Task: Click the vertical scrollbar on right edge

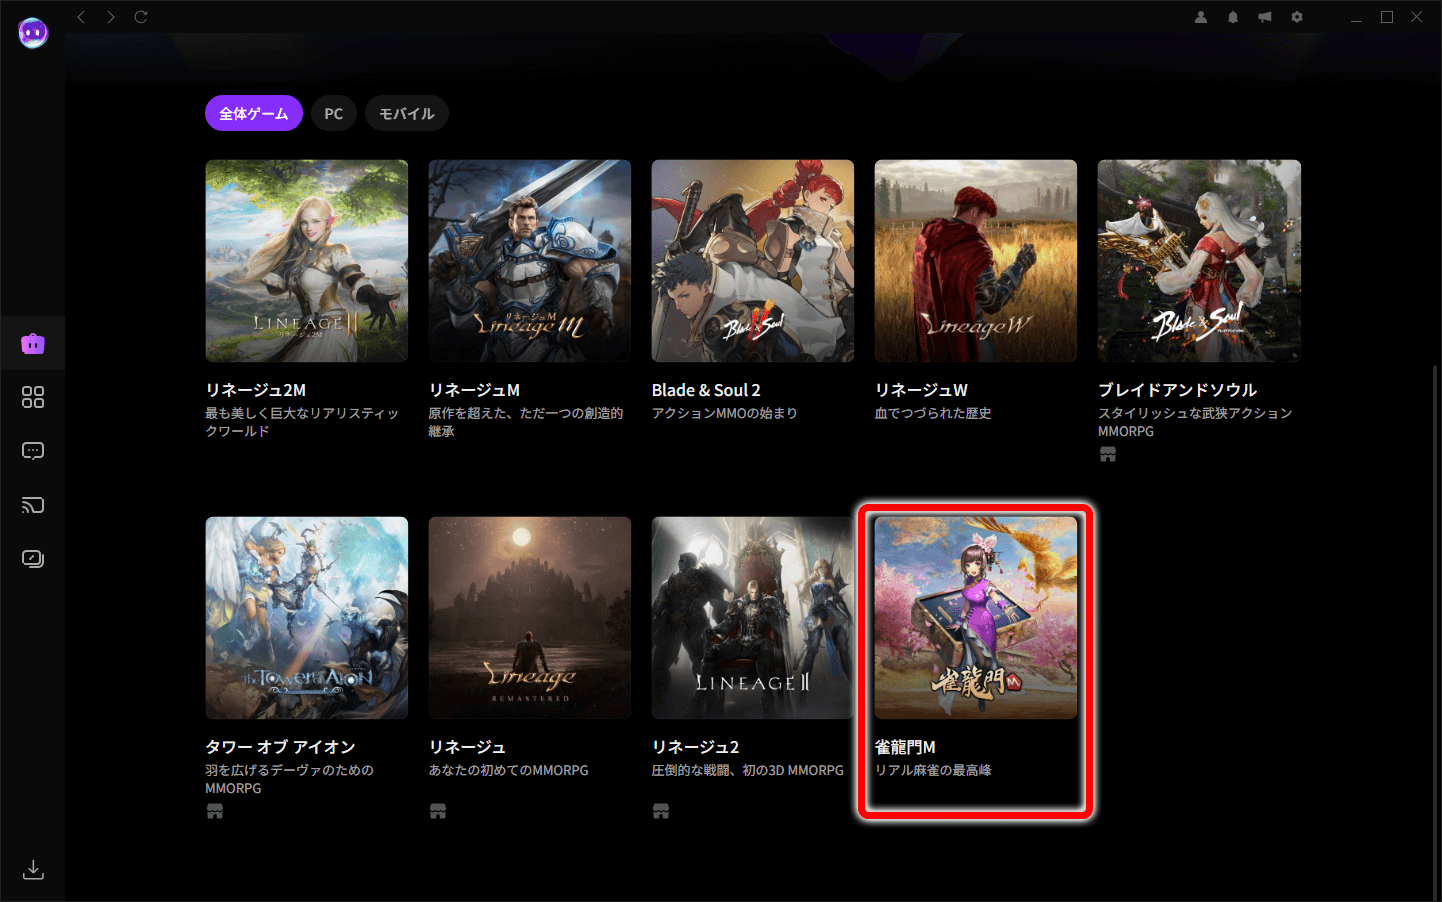Action: [x=1436, y=630]
